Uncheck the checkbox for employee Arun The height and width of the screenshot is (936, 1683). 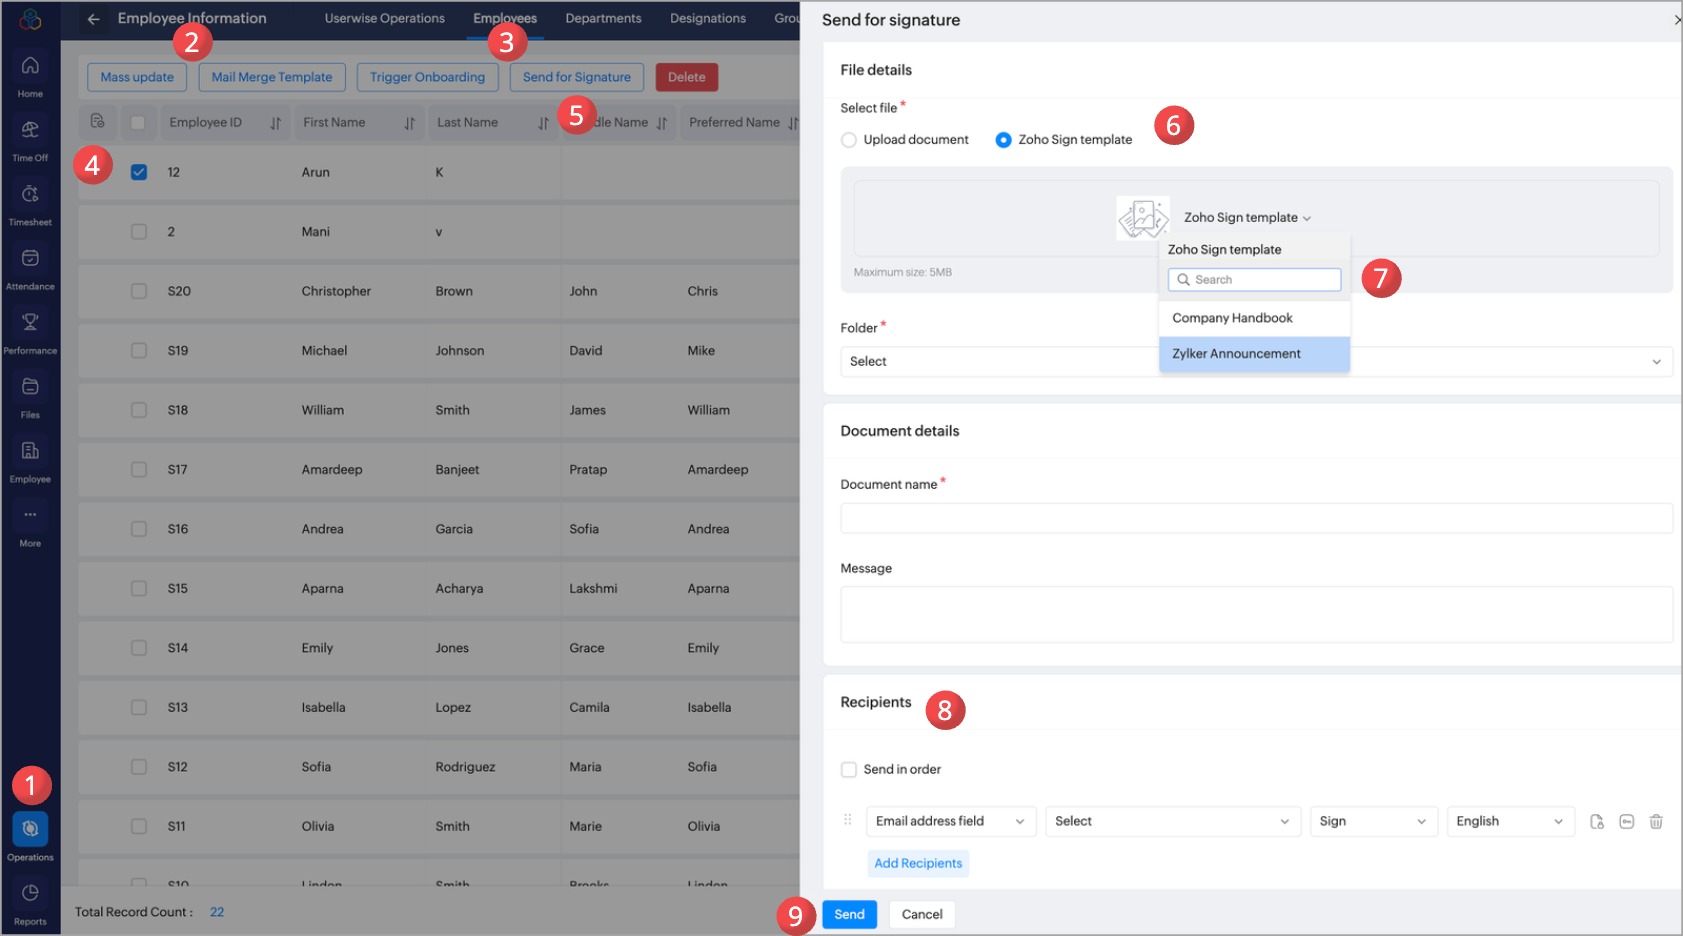click(139, 172)
